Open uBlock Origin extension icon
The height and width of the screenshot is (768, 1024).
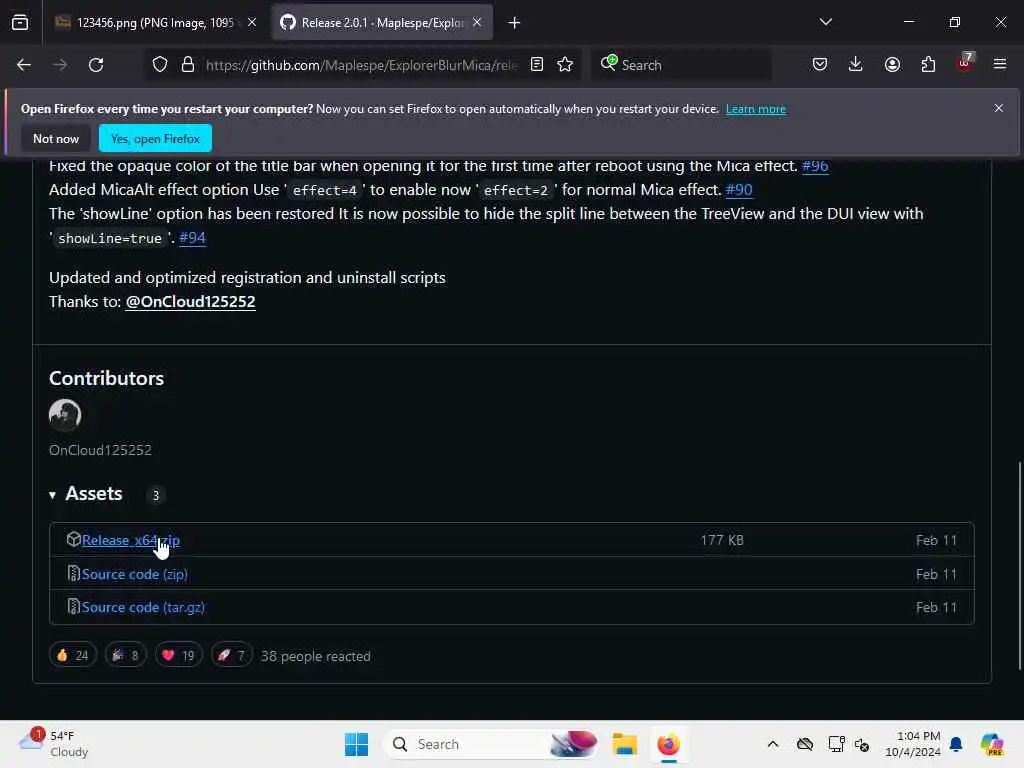pyautogui.click(x=965, y=63)
